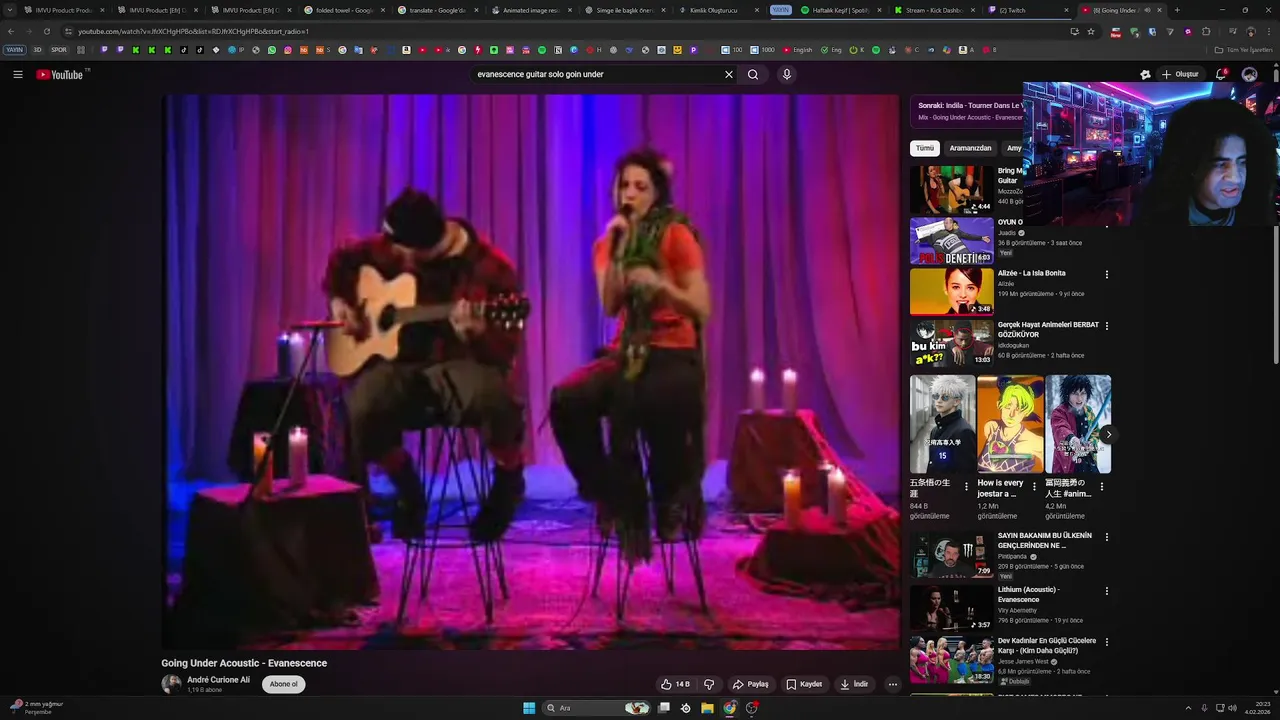Open more actions ellipsis under video
The image size is (1280, 720).
893,684
